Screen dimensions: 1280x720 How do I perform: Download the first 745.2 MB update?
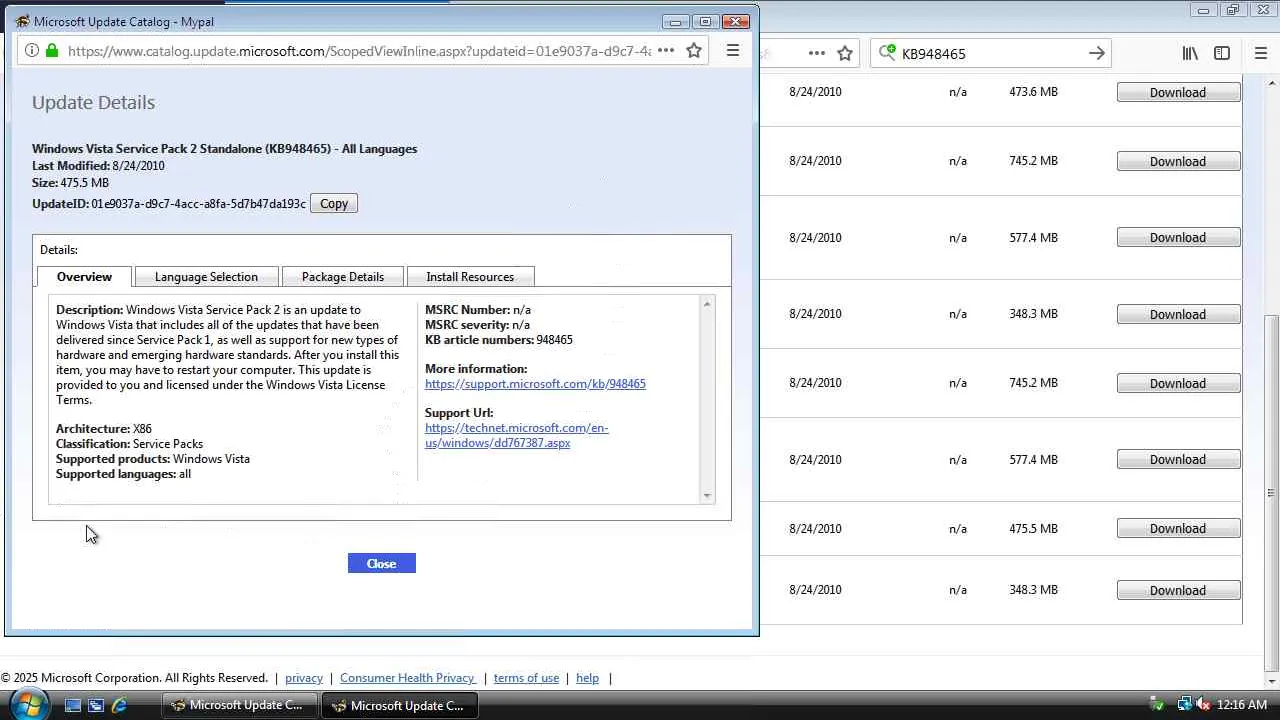pos(1178,162)
